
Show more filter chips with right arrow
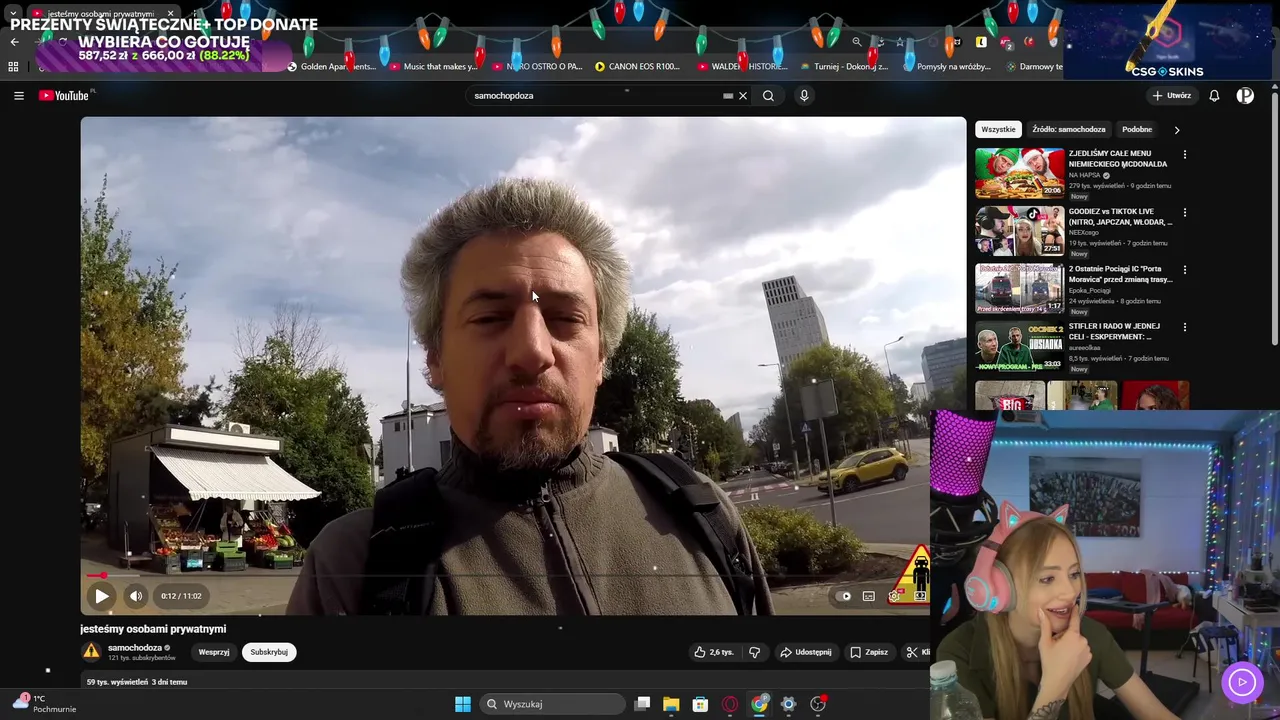click(x=1177, y=130)
